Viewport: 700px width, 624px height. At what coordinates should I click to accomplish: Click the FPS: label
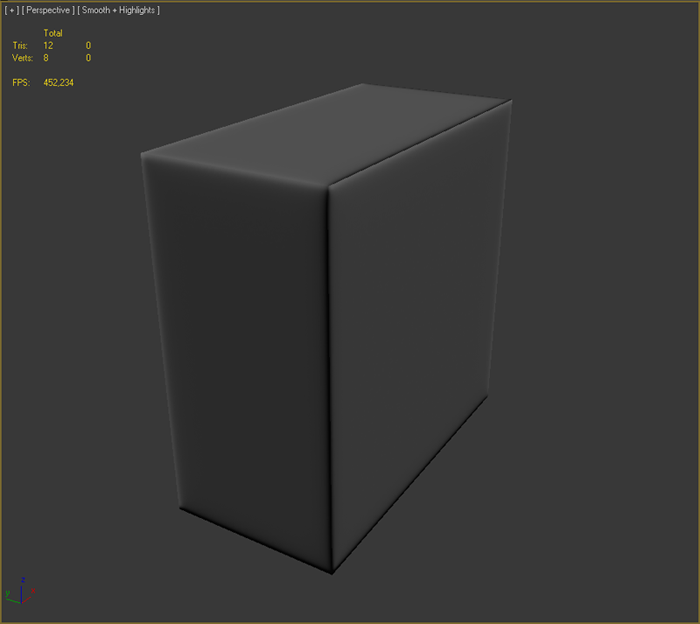tap(21, 83)
